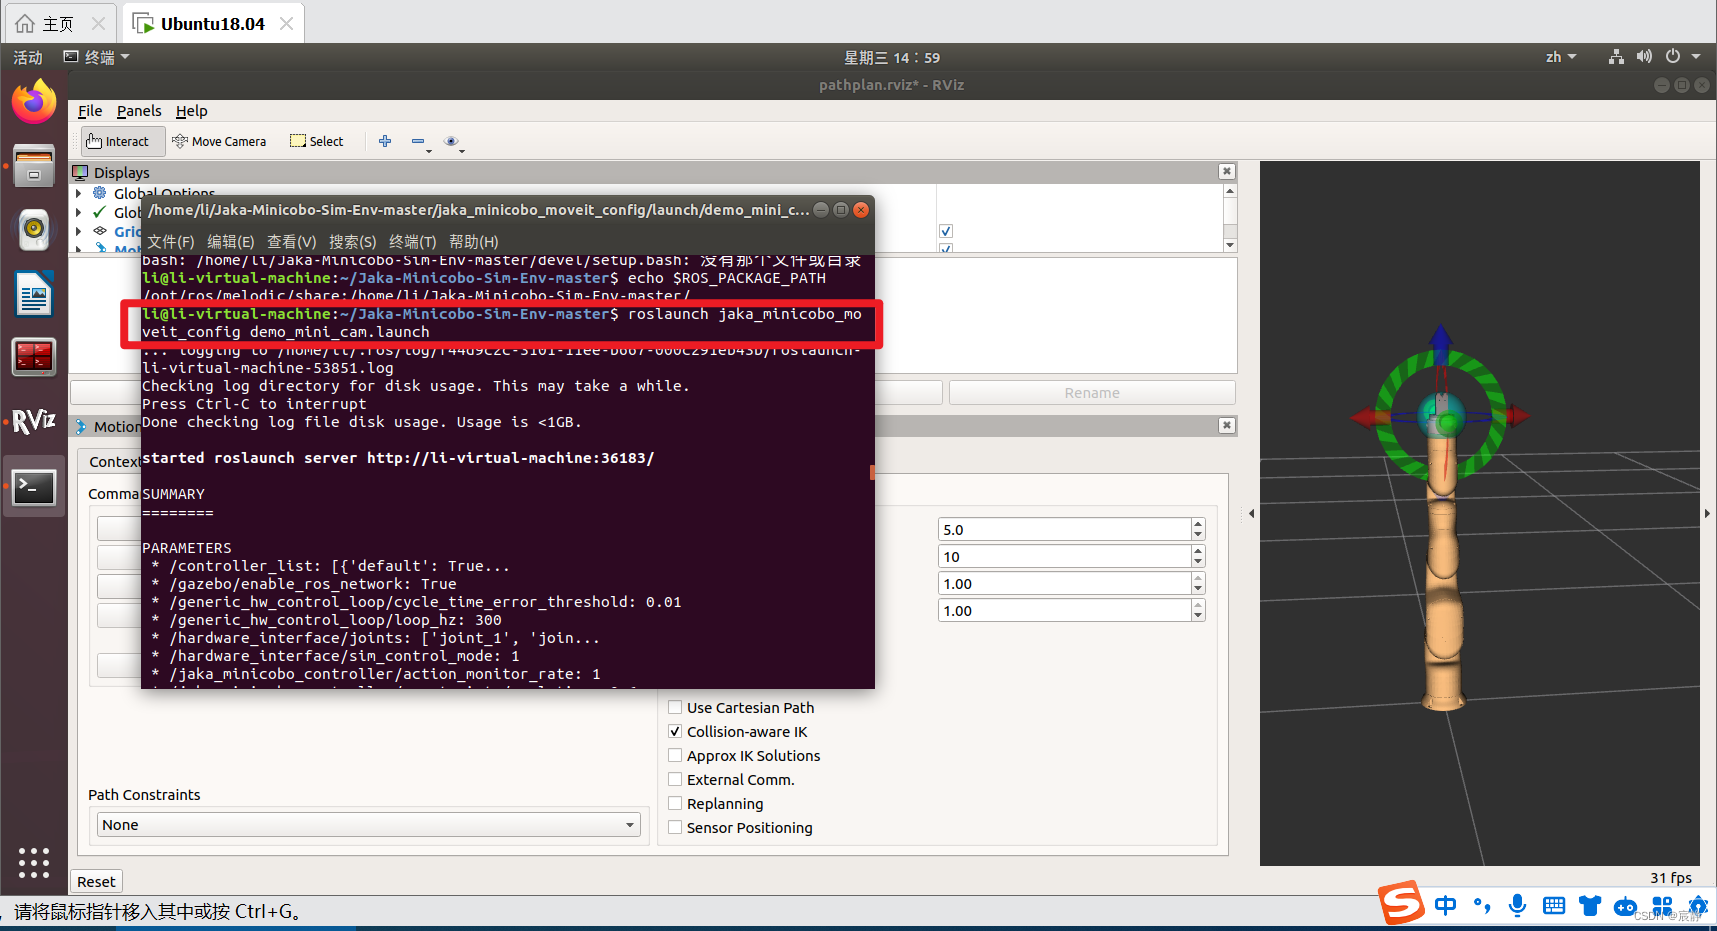
Task: Launch Firefox from the dock
Action: [x=33, y=101]
